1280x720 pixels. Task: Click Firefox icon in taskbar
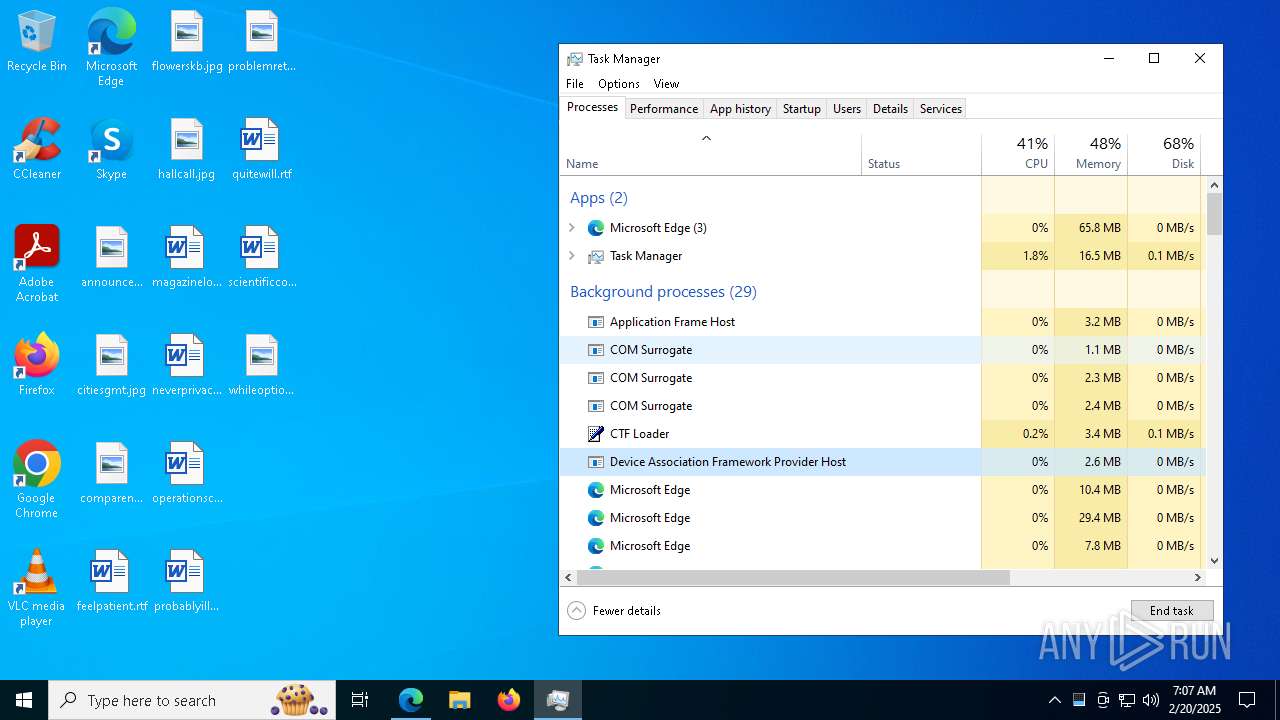point(509,700)
